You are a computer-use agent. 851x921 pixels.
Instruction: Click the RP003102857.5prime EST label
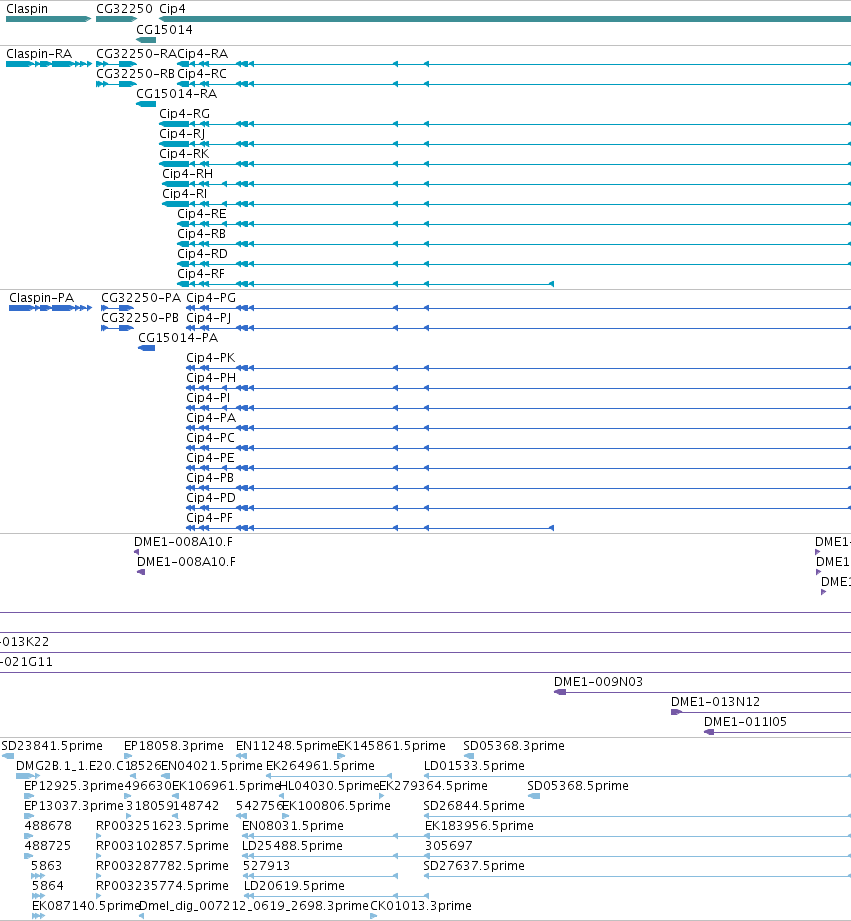162,845
